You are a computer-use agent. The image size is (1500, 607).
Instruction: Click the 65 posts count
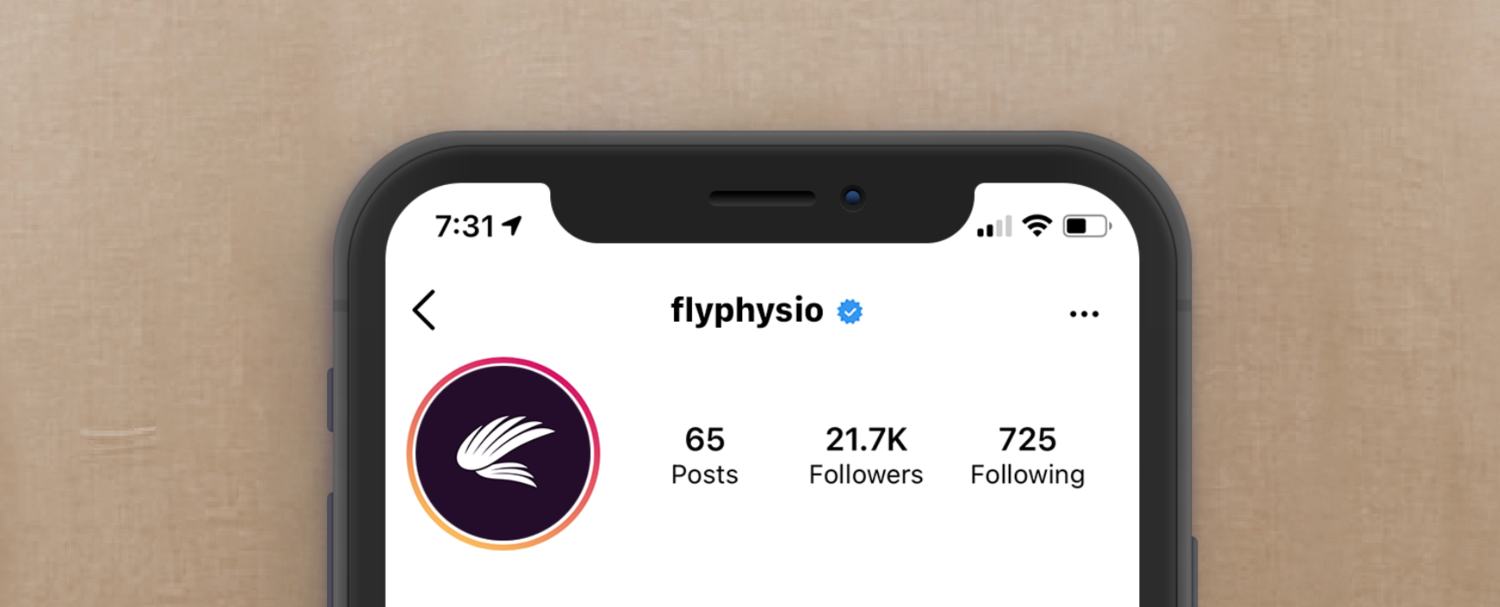[x=705, y=439]
